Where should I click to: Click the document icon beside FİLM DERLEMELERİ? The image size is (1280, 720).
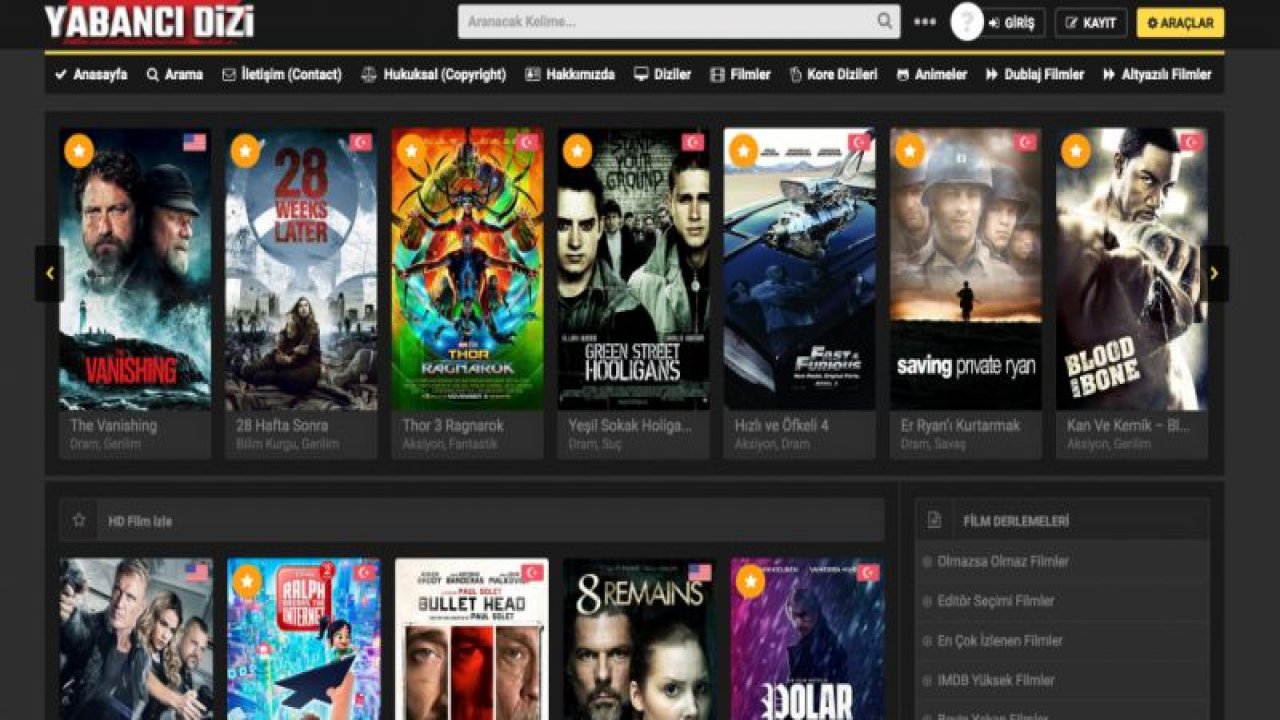(934, 519)
